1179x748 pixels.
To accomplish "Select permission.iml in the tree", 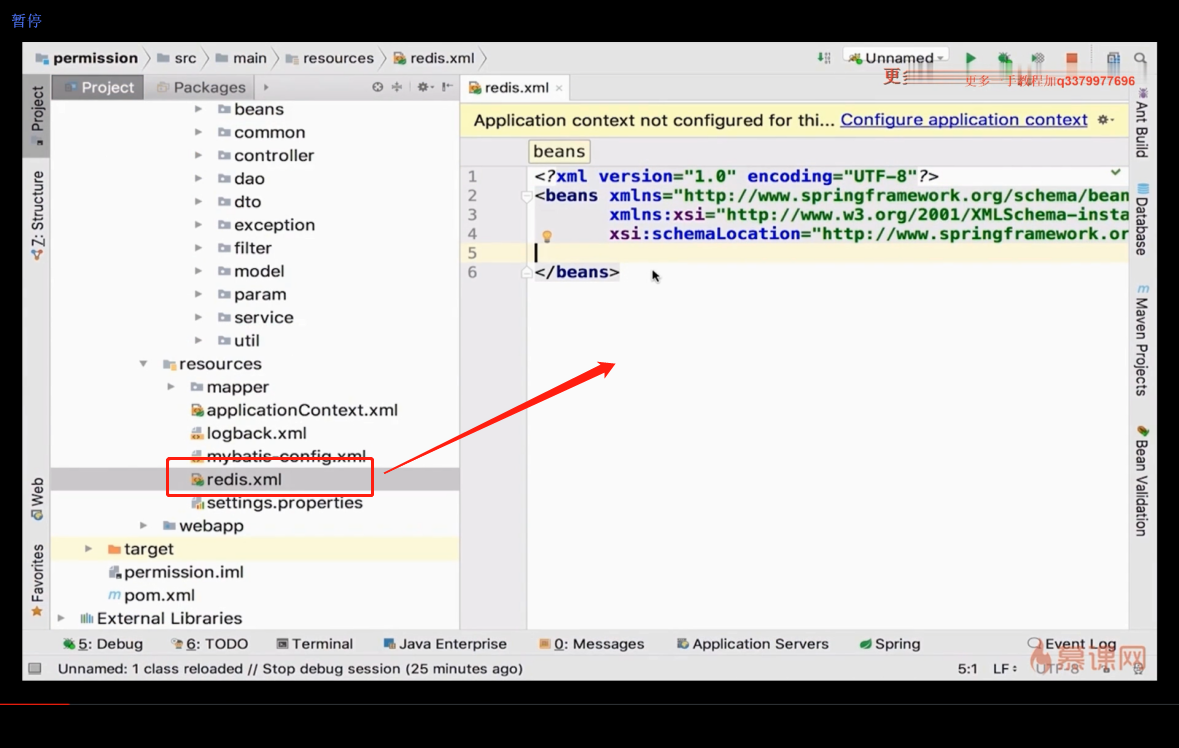I will 176,572.
